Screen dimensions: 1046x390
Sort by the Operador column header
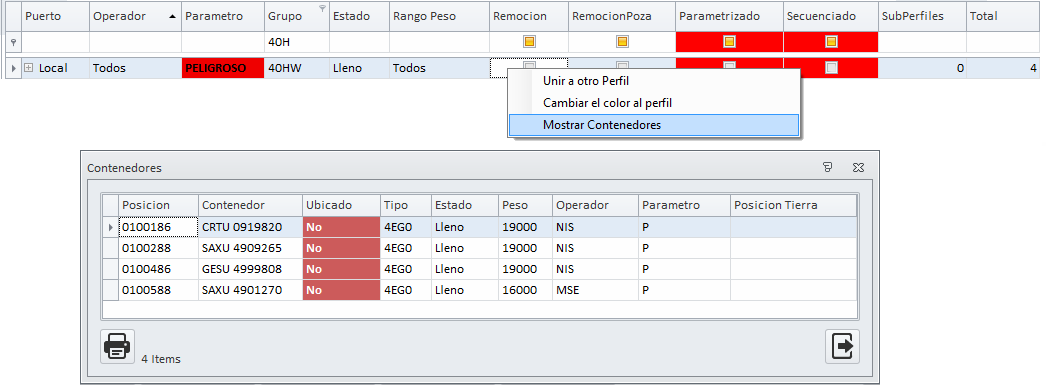pyautogui.click(x=135, y=16)
